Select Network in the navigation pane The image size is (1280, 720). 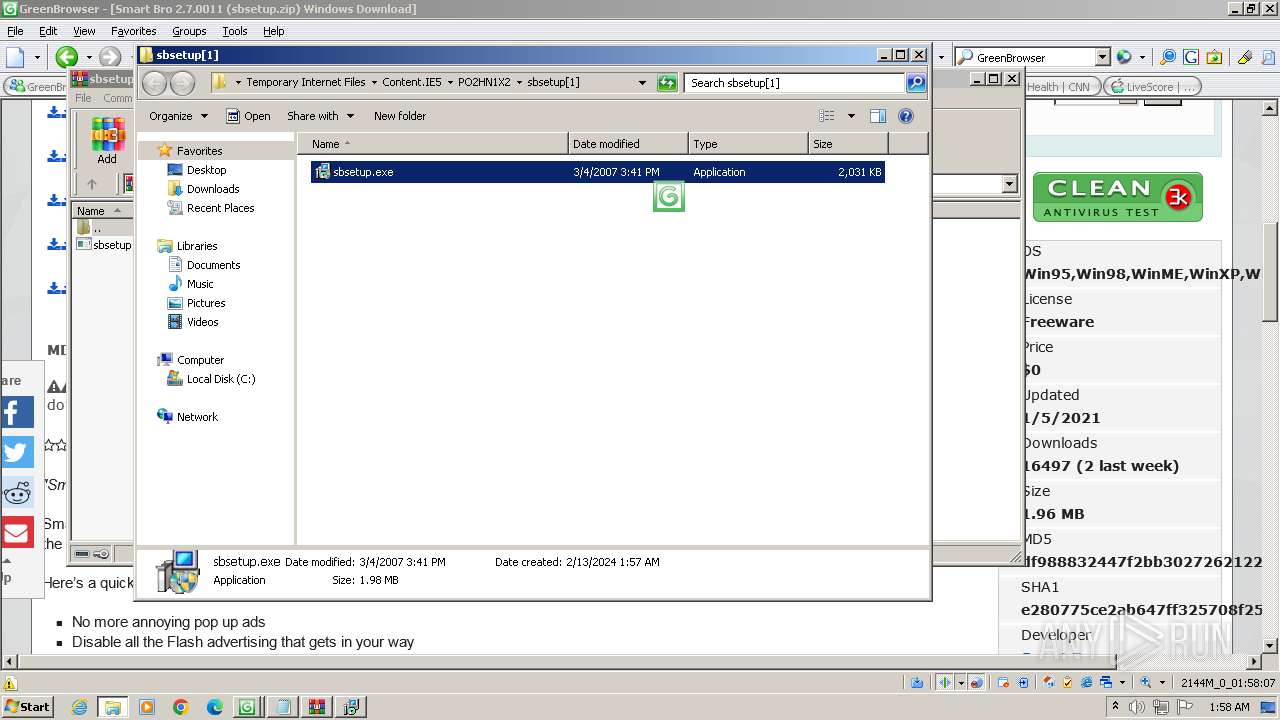197,417
